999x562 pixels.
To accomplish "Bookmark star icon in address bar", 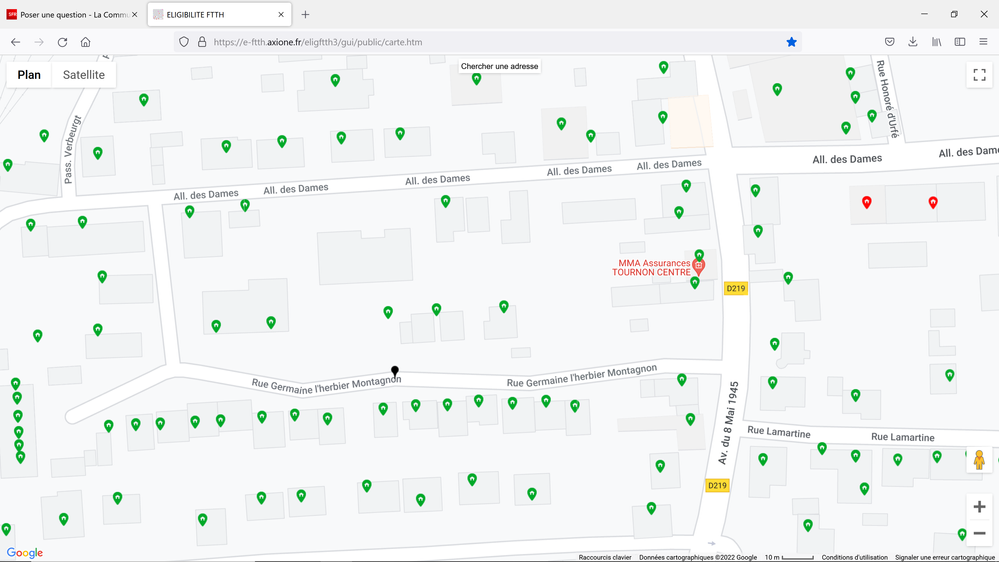I will coord(791,42).
